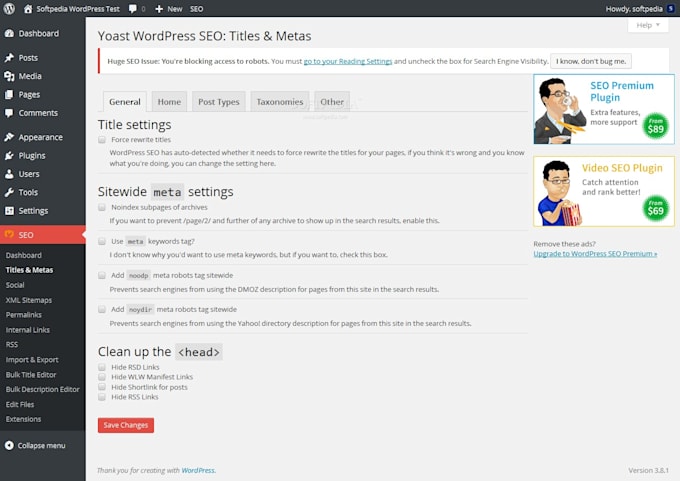
Task: Click the Comments speech bubble icon in sidebar
Action: (x=9, y=113)
